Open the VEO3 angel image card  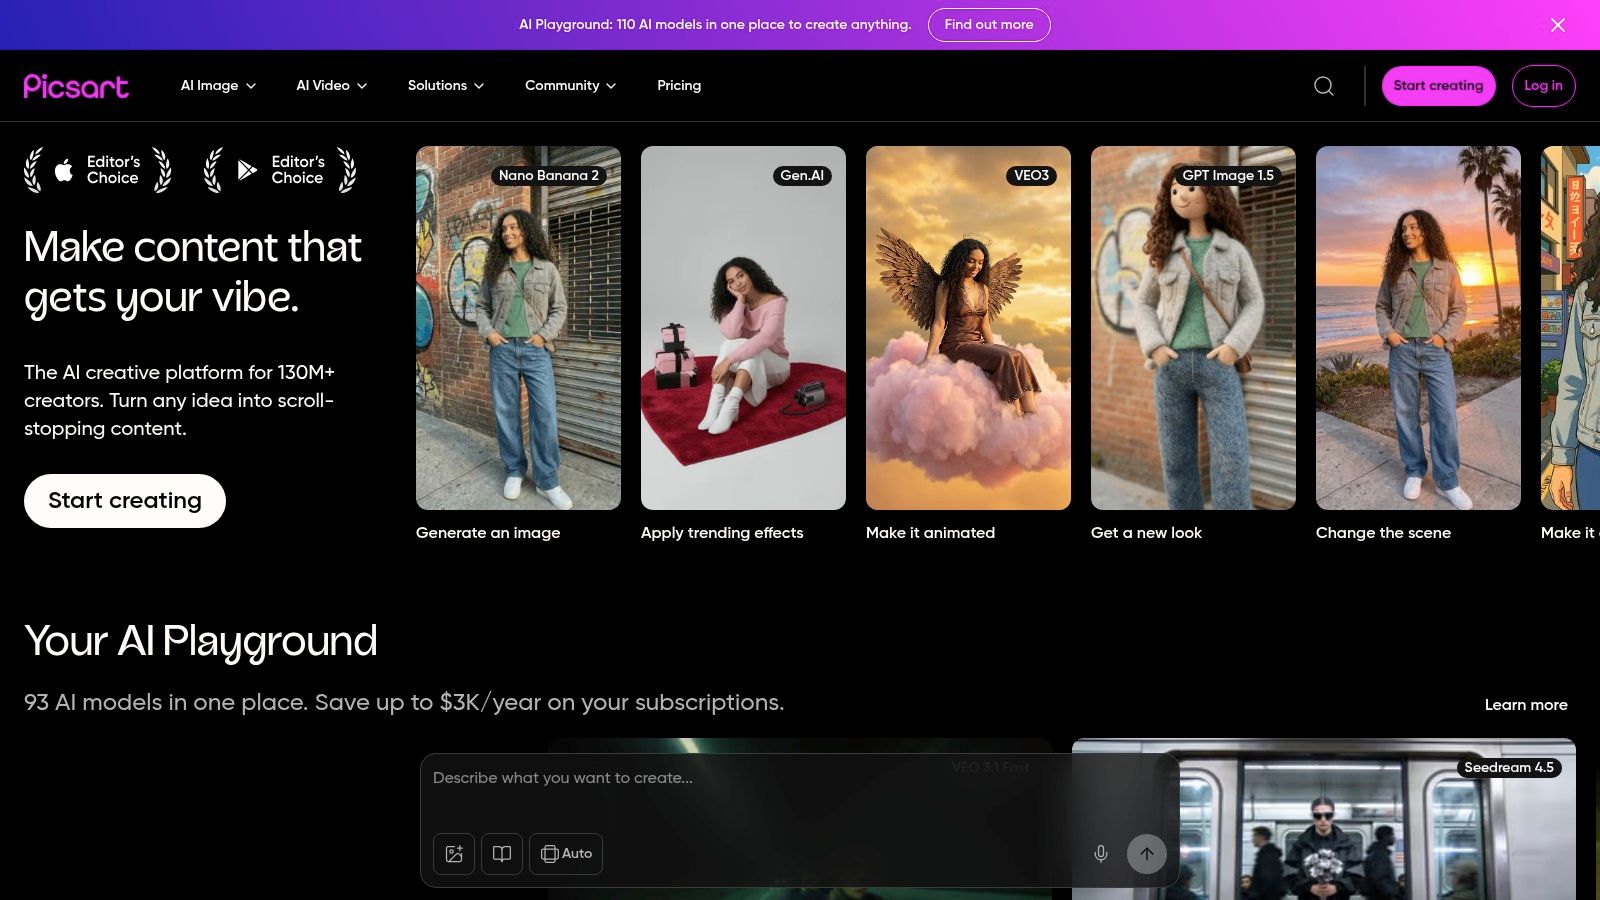pyautogui.click(x=968, y=328)
